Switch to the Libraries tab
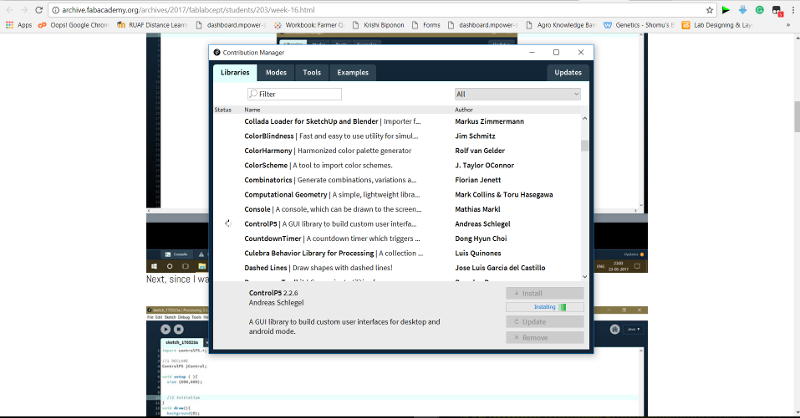The image size is (800, 418). [235, 72]
